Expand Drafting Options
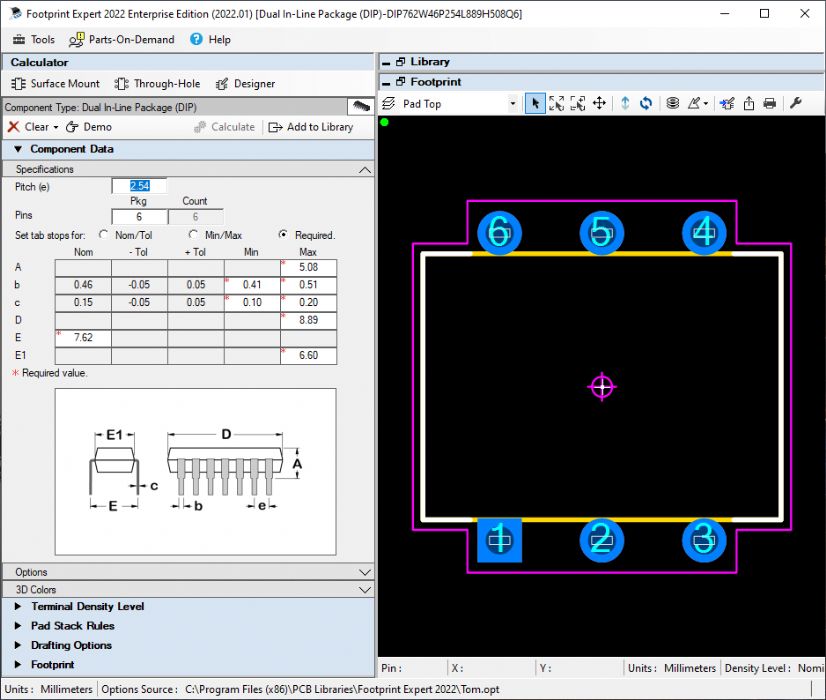The width and height of the screenshot is (826, 700). [18, 645]
